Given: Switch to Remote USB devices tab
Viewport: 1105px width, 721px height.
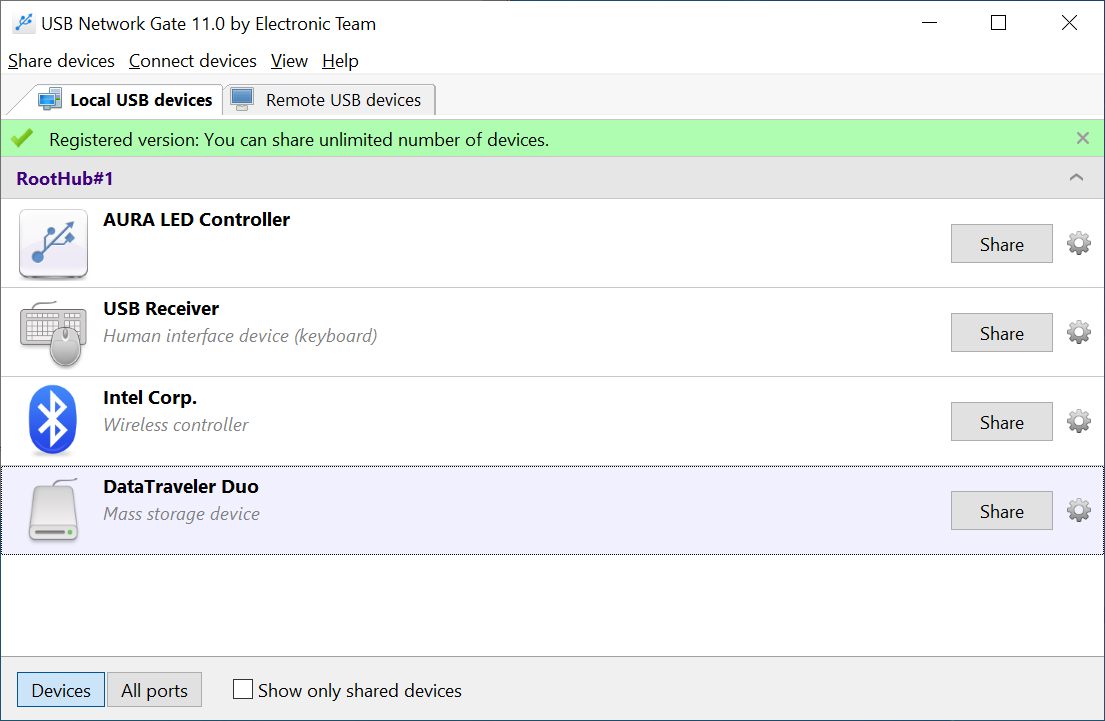Looking at the screenshot, I should (x=329, y=100).
